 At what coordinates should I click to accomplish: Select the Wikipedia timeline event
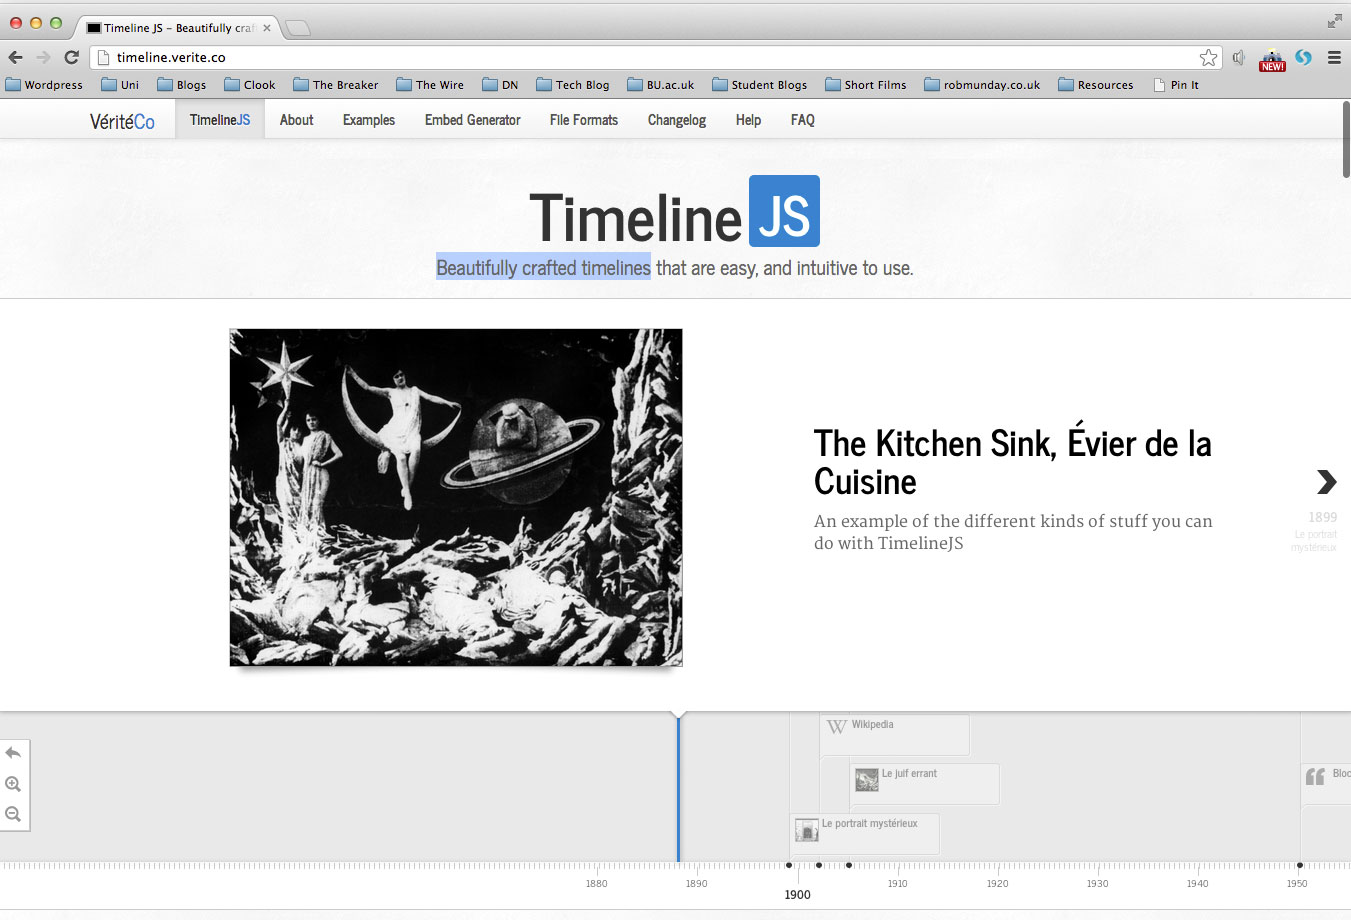(x=895, y=735)
